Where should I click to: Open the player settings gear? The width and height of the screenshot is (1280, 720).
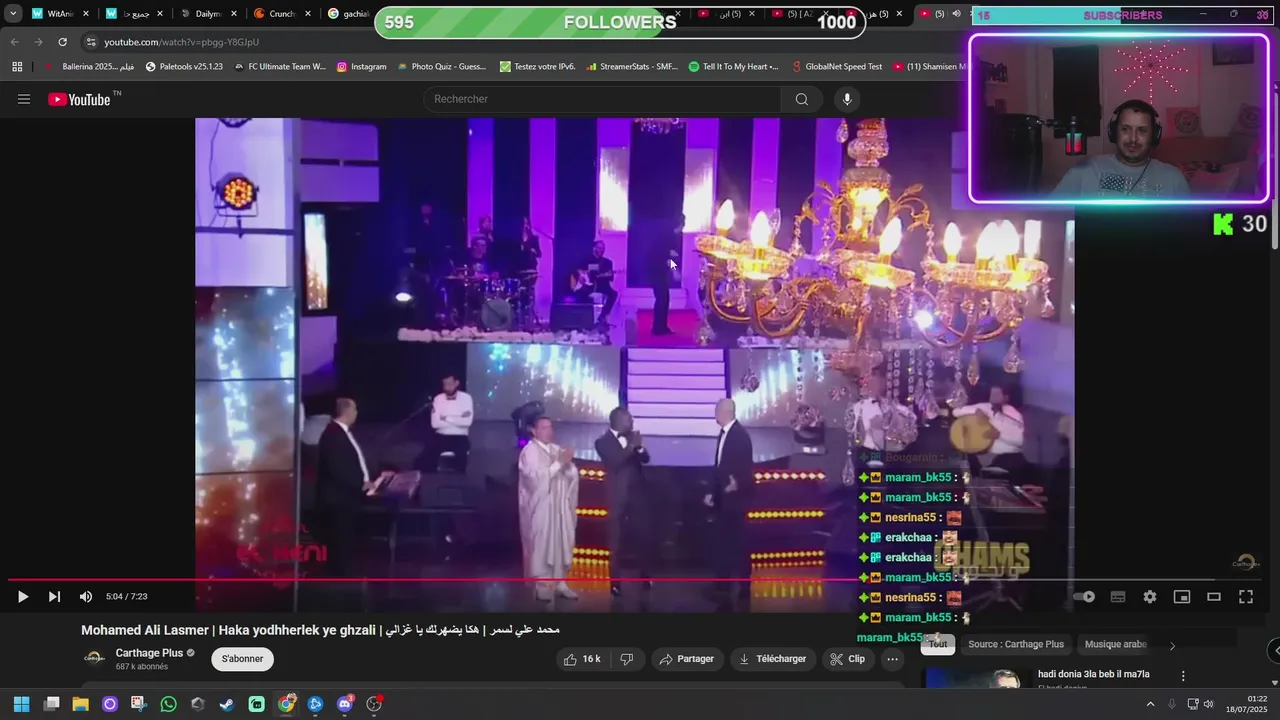1150,597
